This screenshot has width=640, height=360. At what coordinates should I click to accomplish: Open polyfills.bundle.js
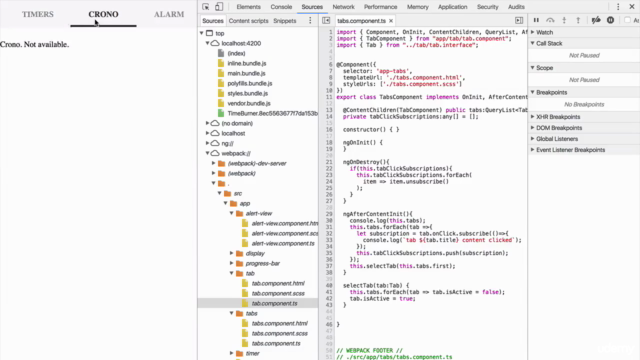tap(249, 83)
